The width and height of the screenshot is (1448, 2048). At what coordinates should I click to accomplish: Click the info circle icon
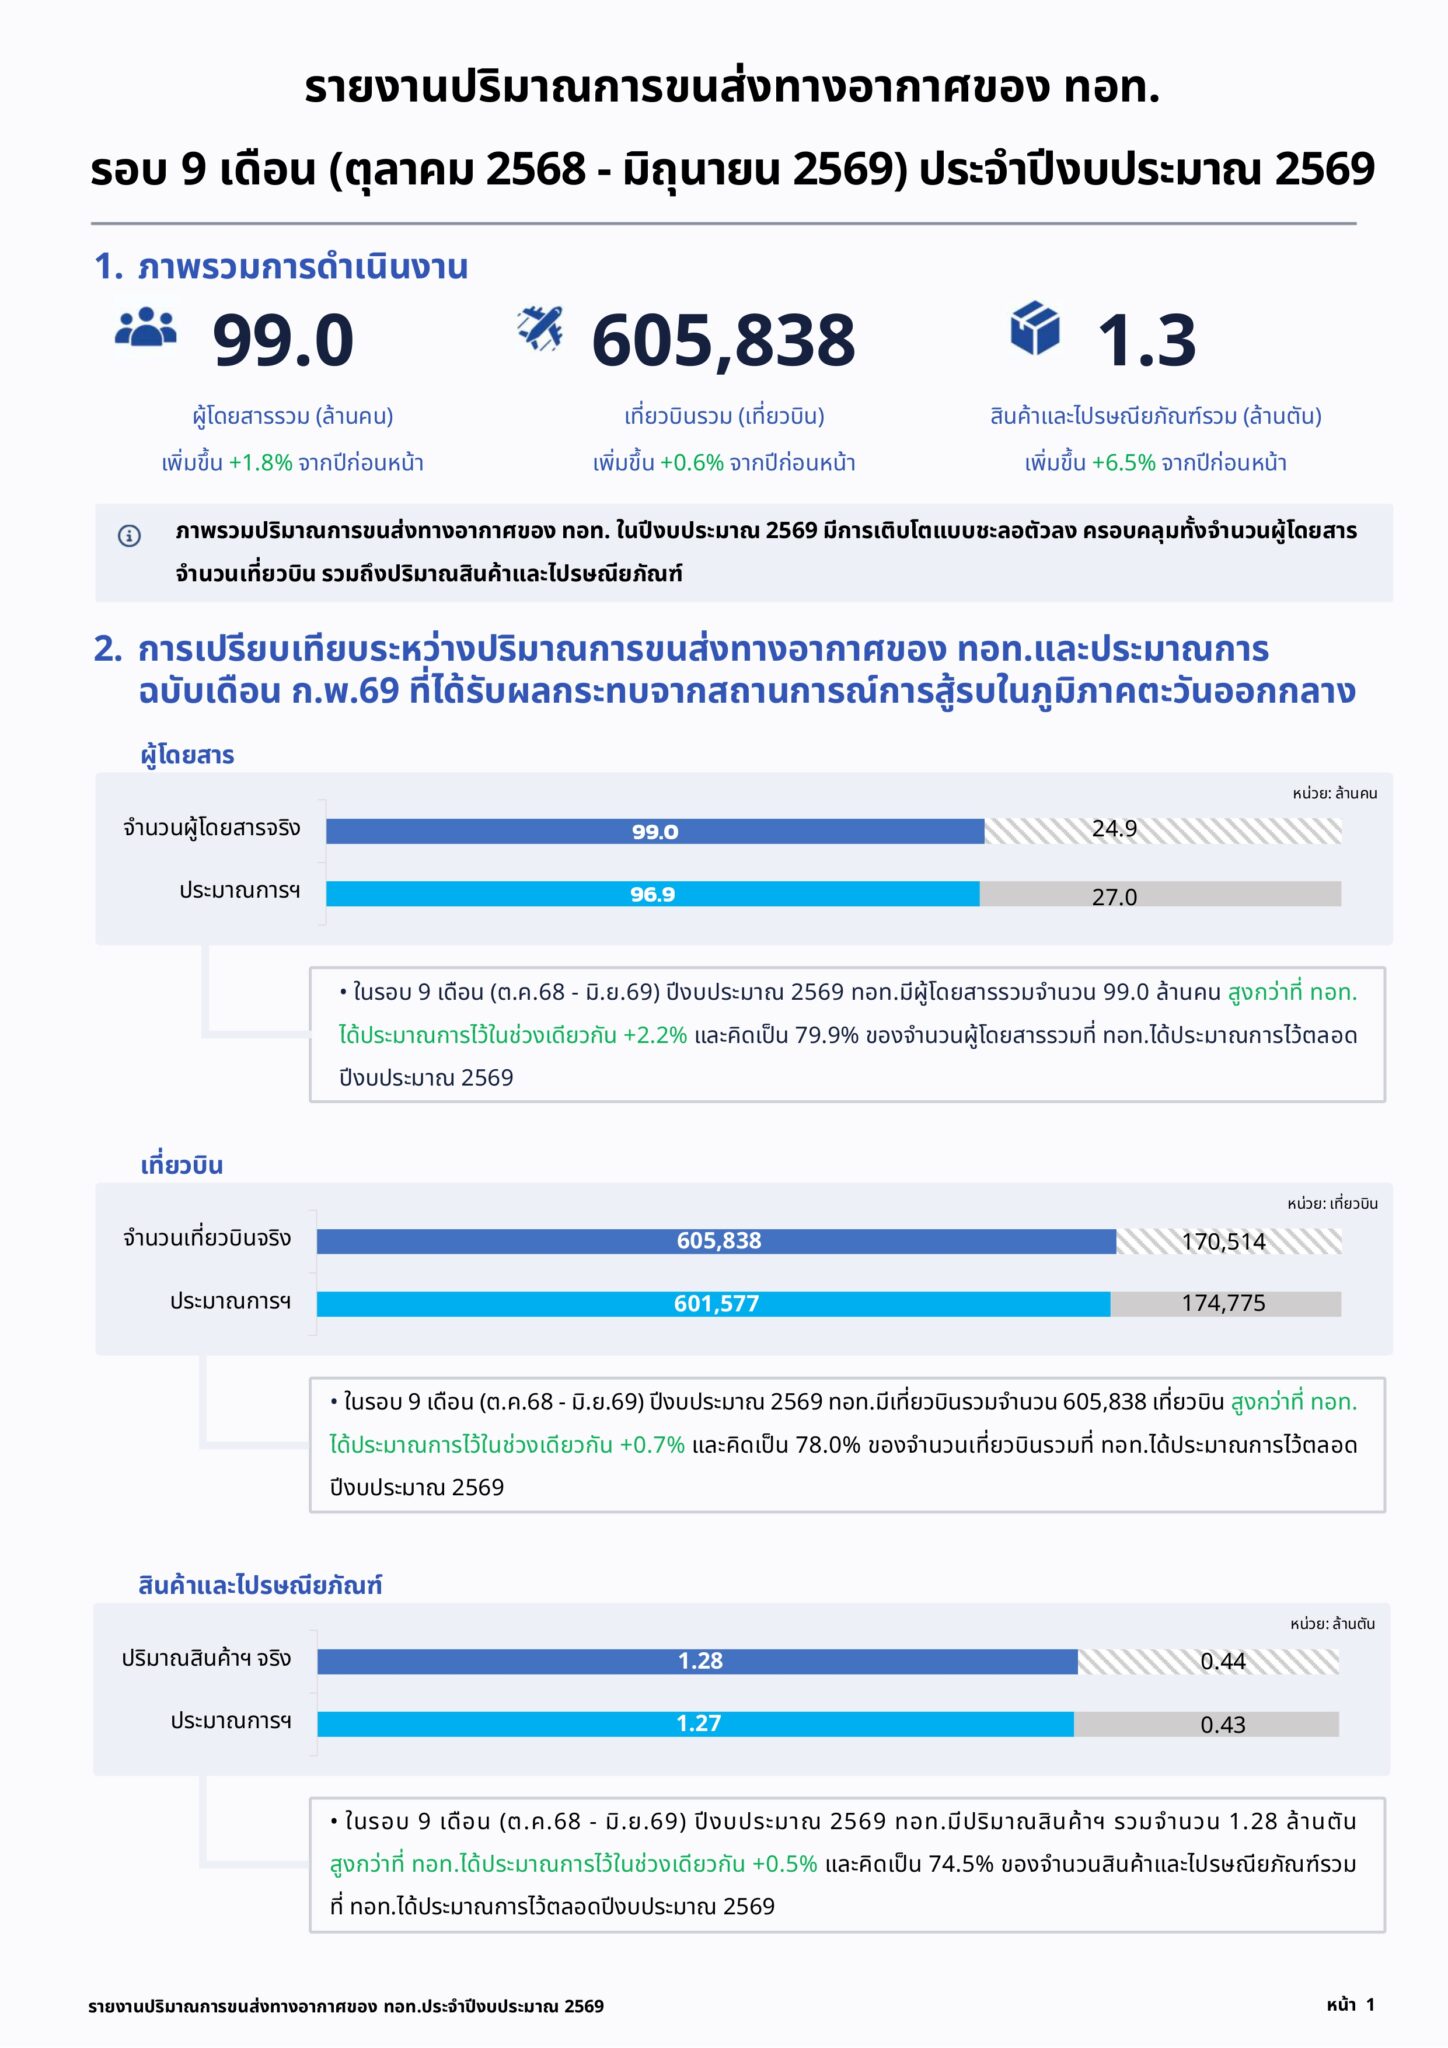[x=129, y=536]
